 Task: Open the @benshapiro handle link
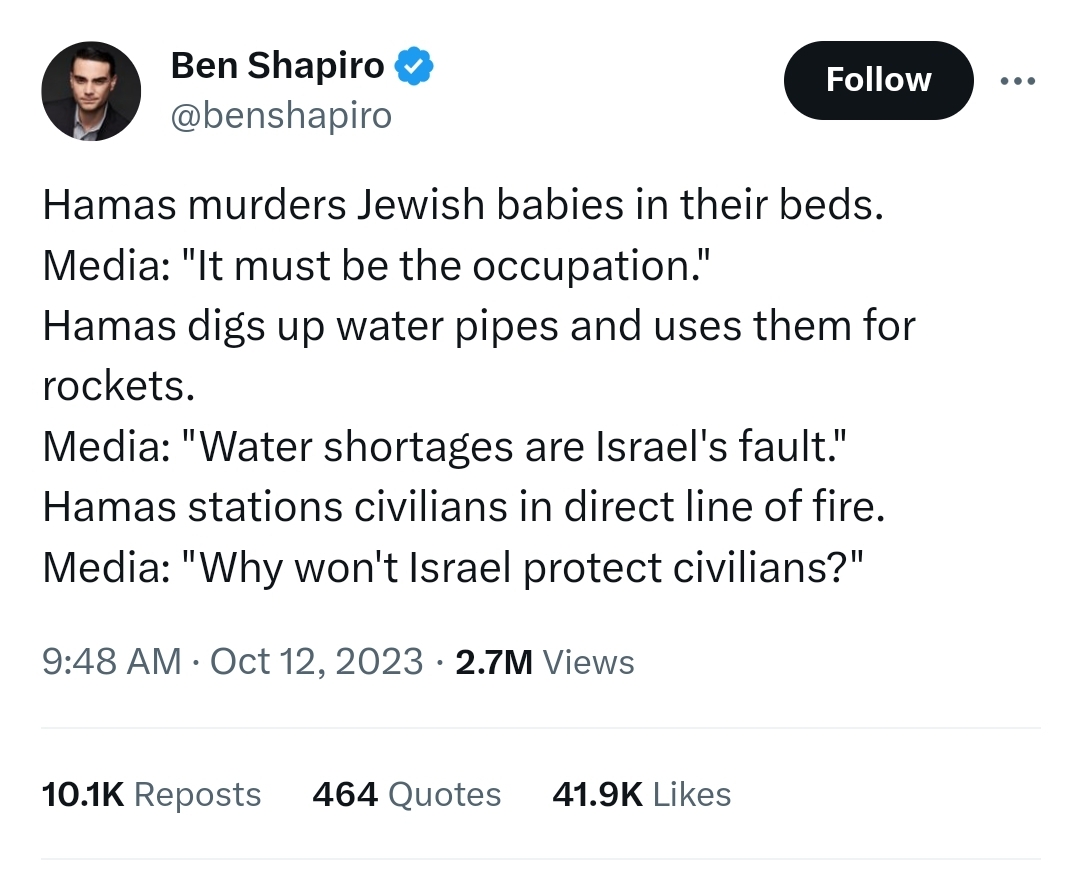click(x=281, y=116)
